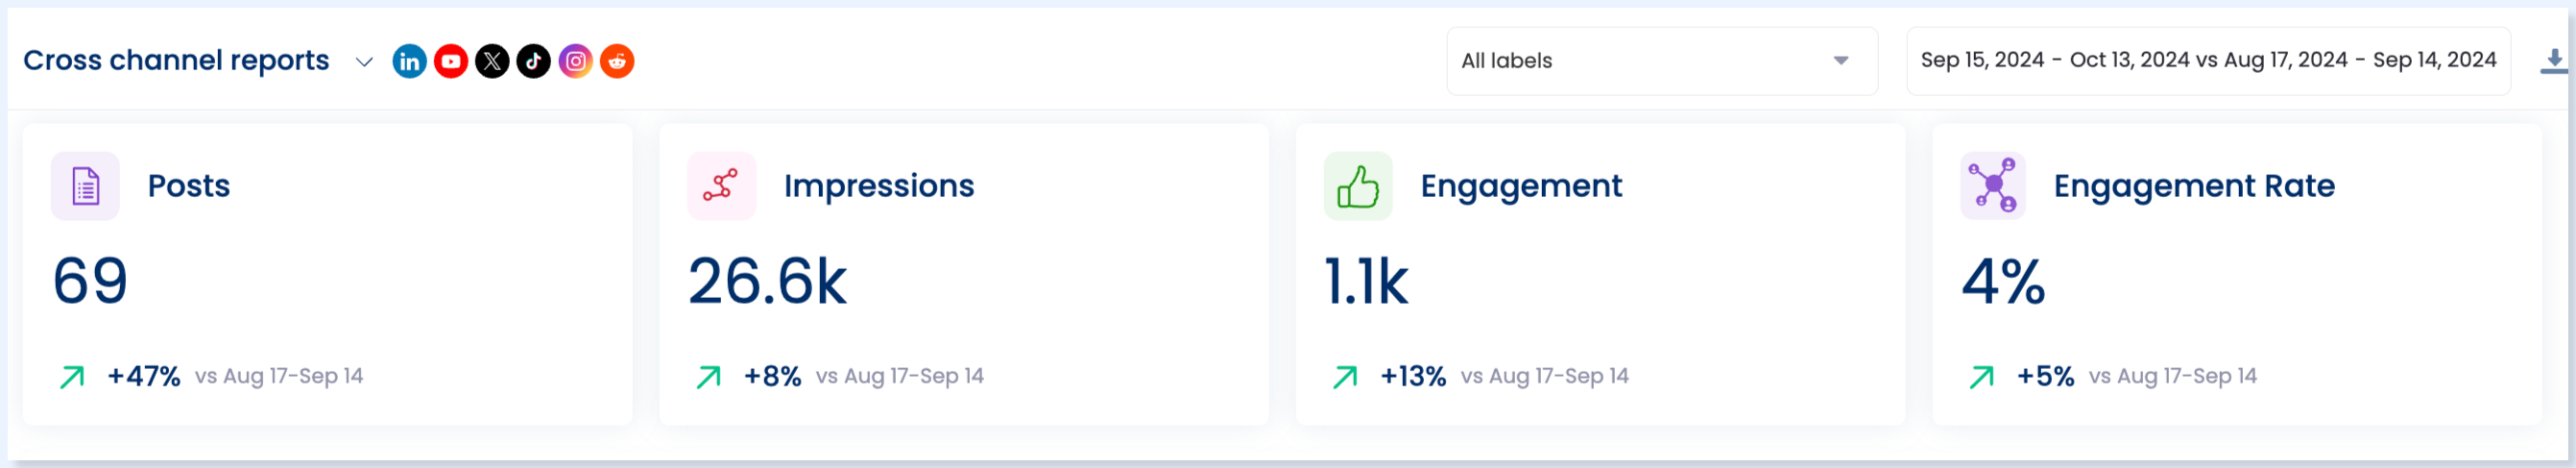Select the Impressions 26.6k value
Viewport: 2576px width, 468px height.
point(767,281)
